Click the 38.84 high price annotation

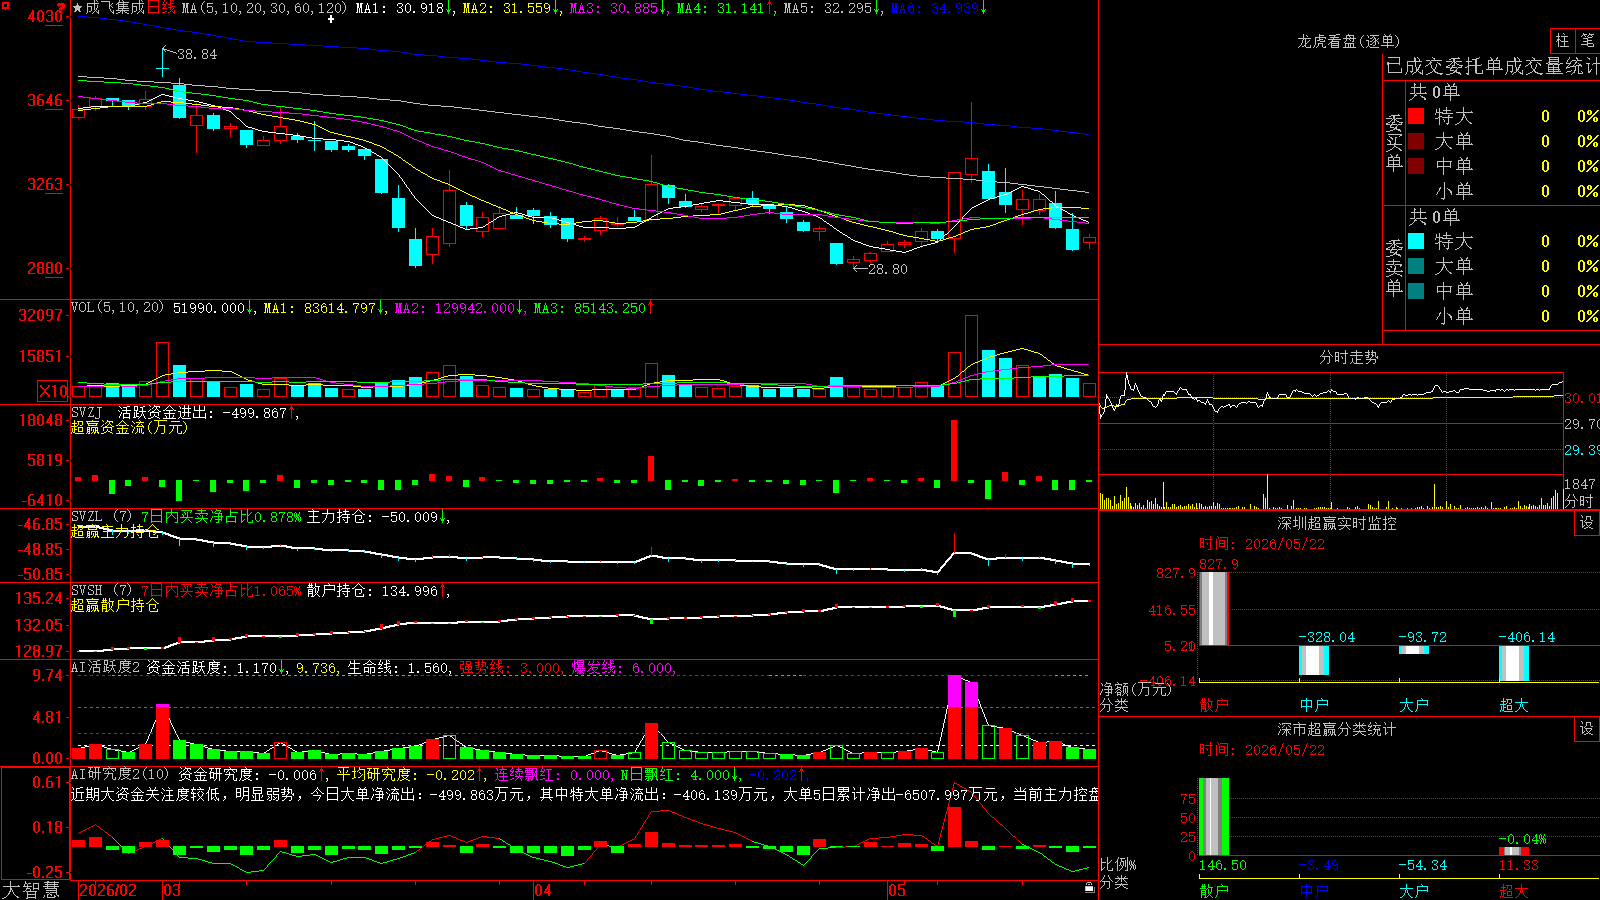(197, 54)
